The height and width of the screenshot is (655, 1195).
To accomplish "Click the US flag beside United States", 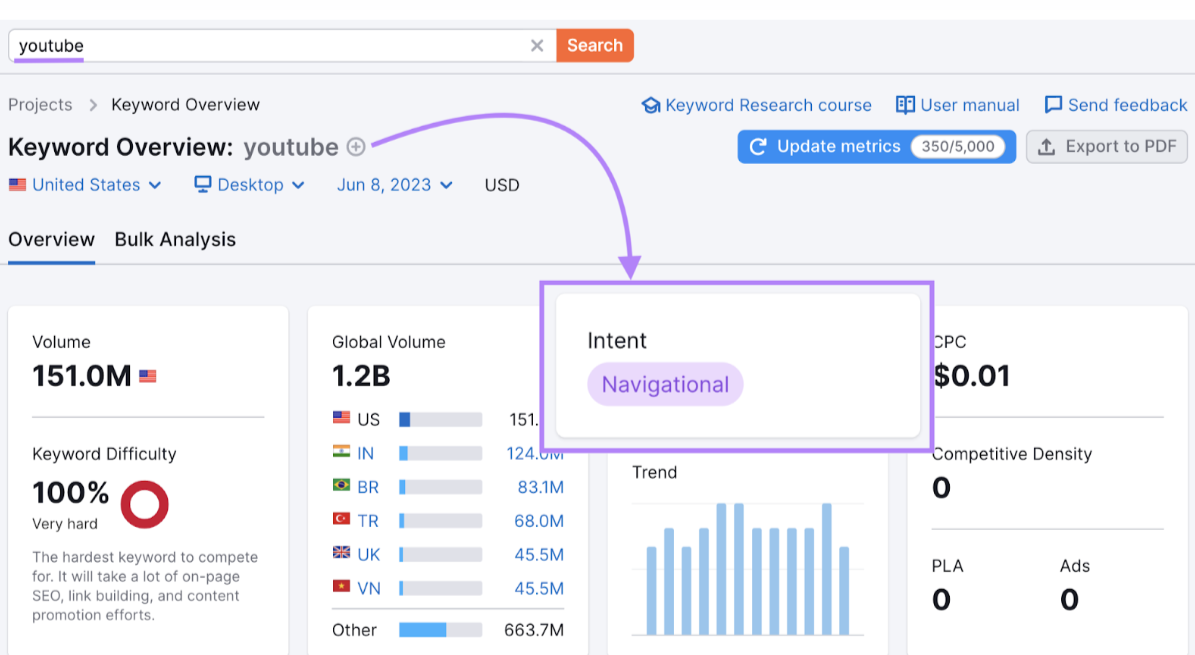I will pos(18,185).
